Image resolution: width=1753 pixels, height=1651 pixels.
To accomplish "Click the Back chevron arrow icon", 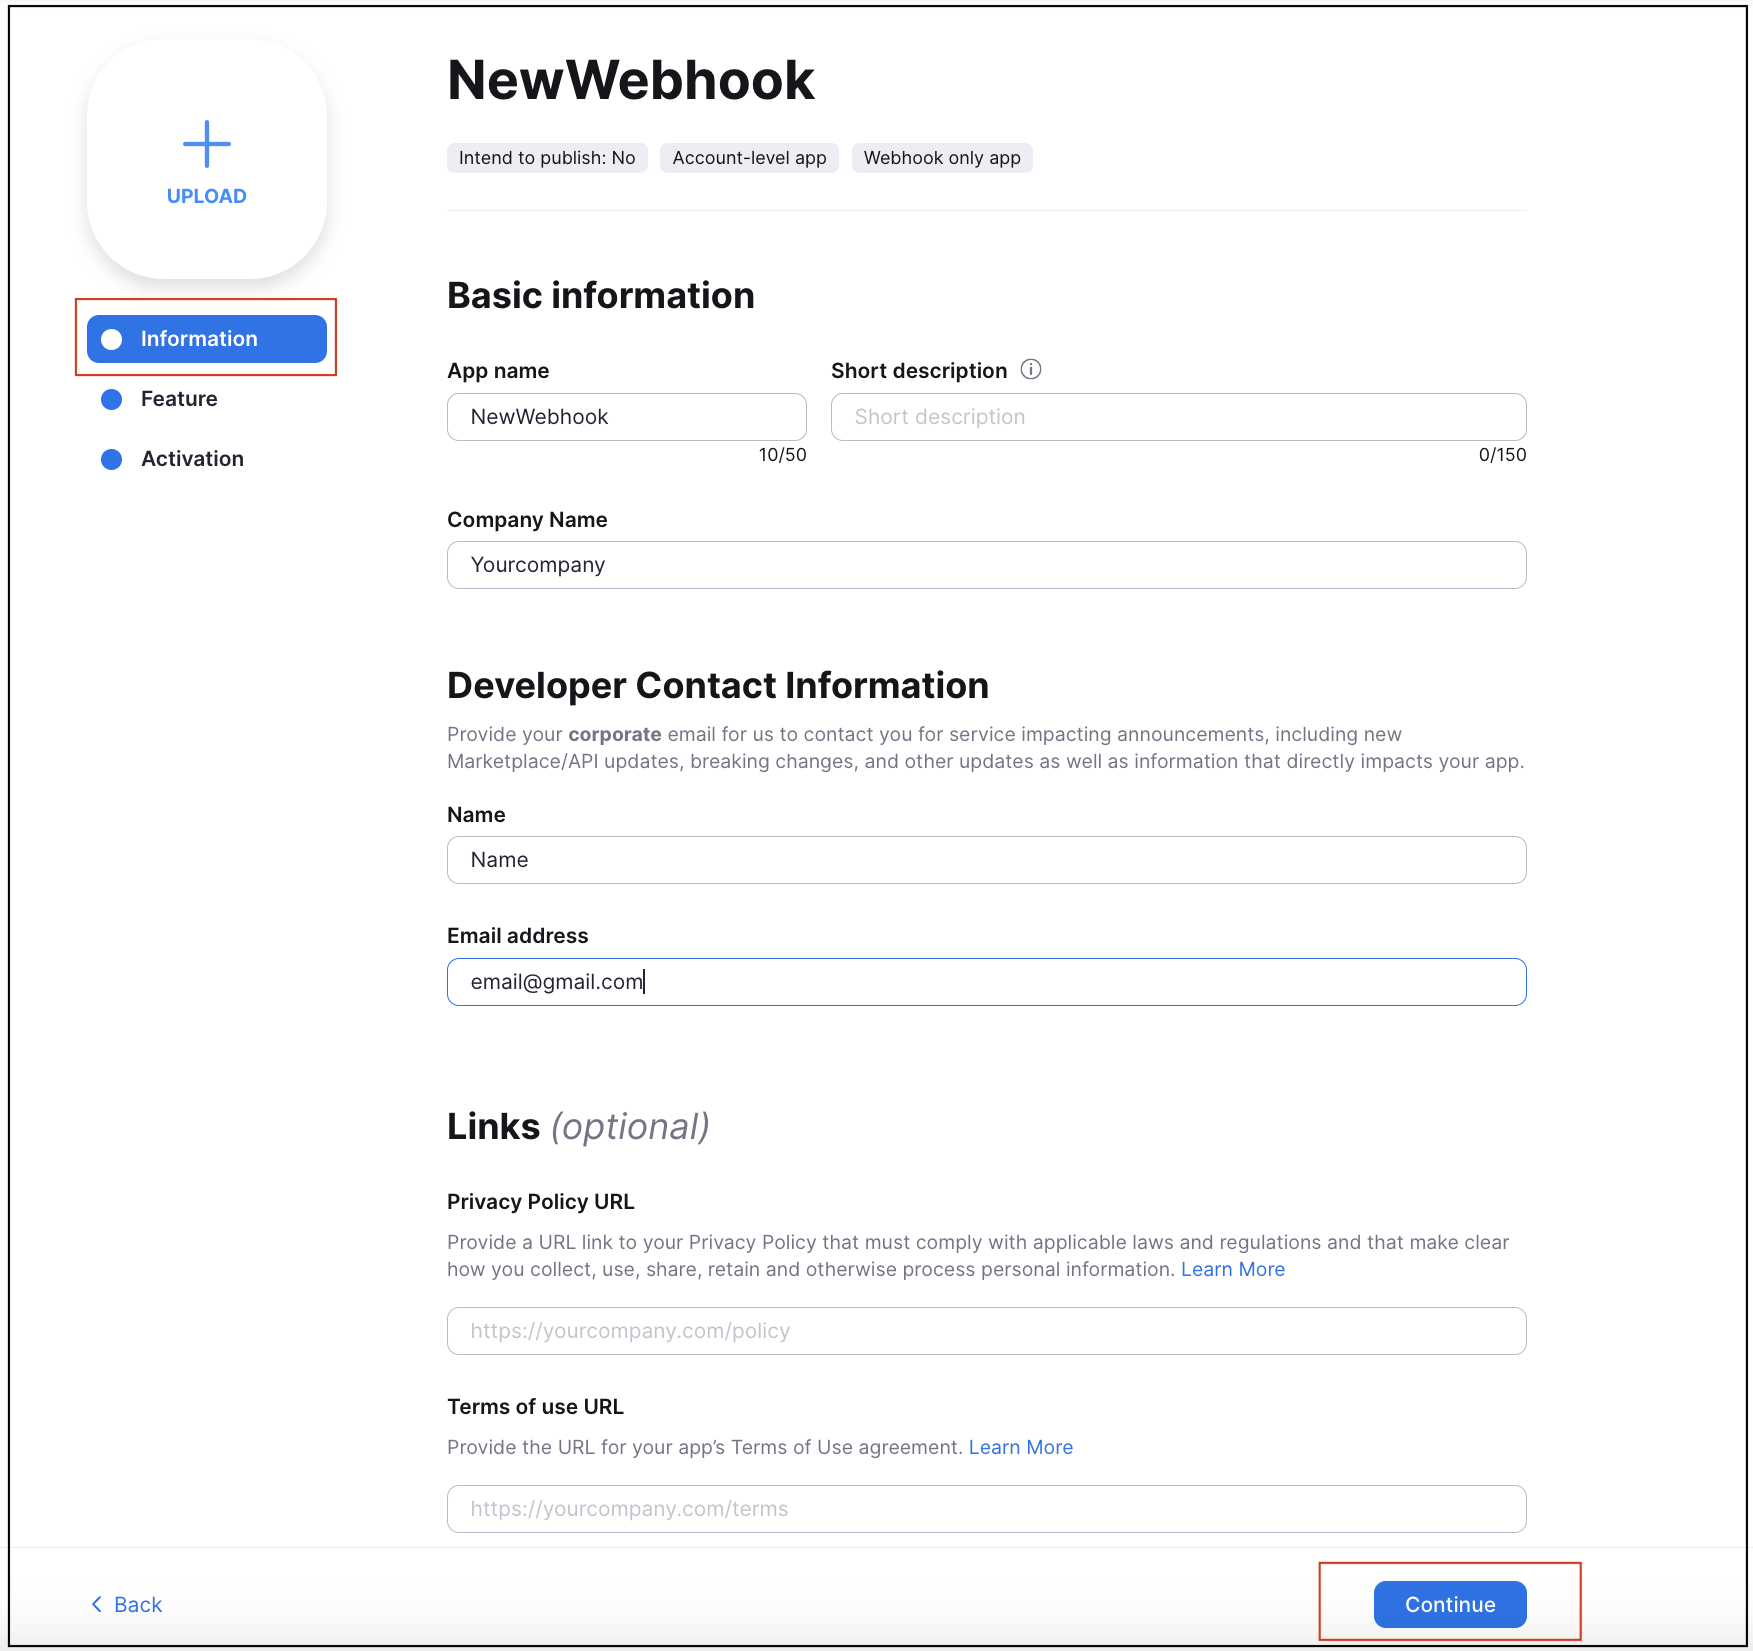I will click(x=97, y=1604).
